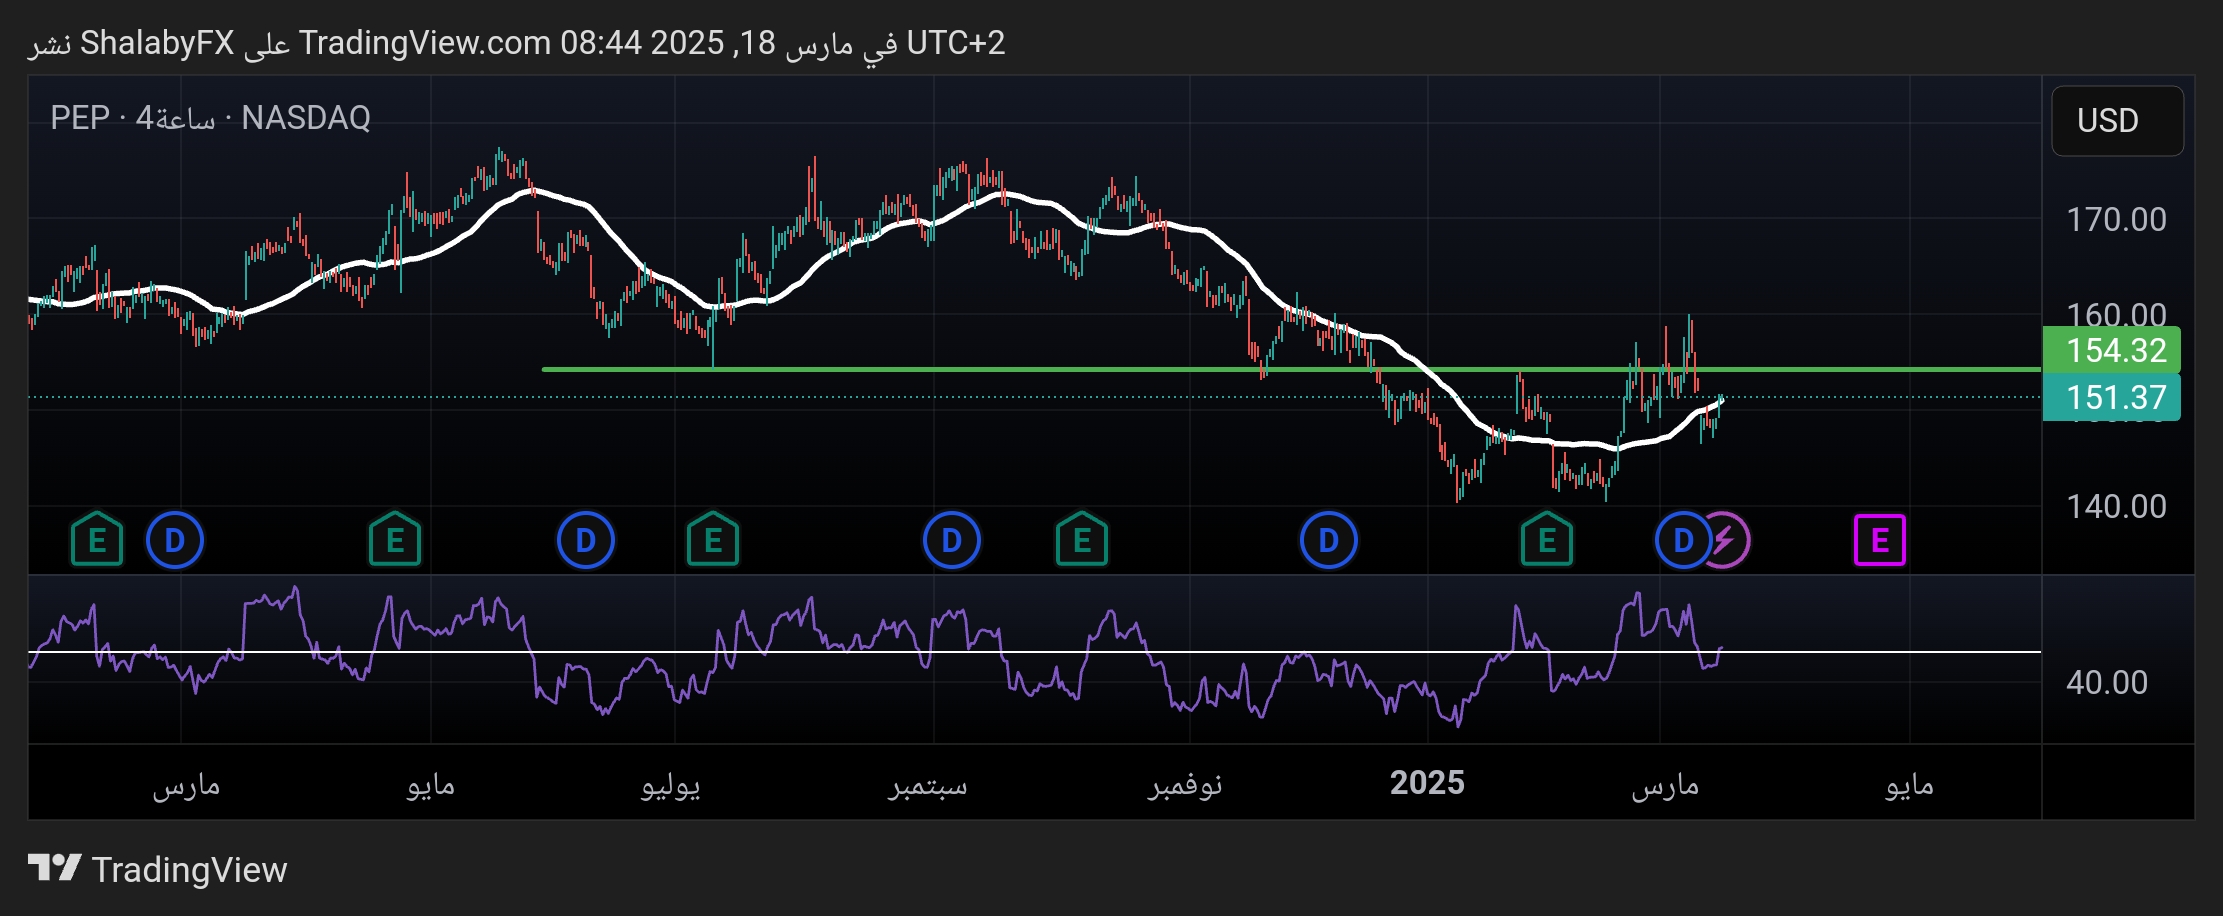The width and height of the screenshot is (2223, 916).
Task: Click the 170.00 price axis label
Action: pos(2116,219)
